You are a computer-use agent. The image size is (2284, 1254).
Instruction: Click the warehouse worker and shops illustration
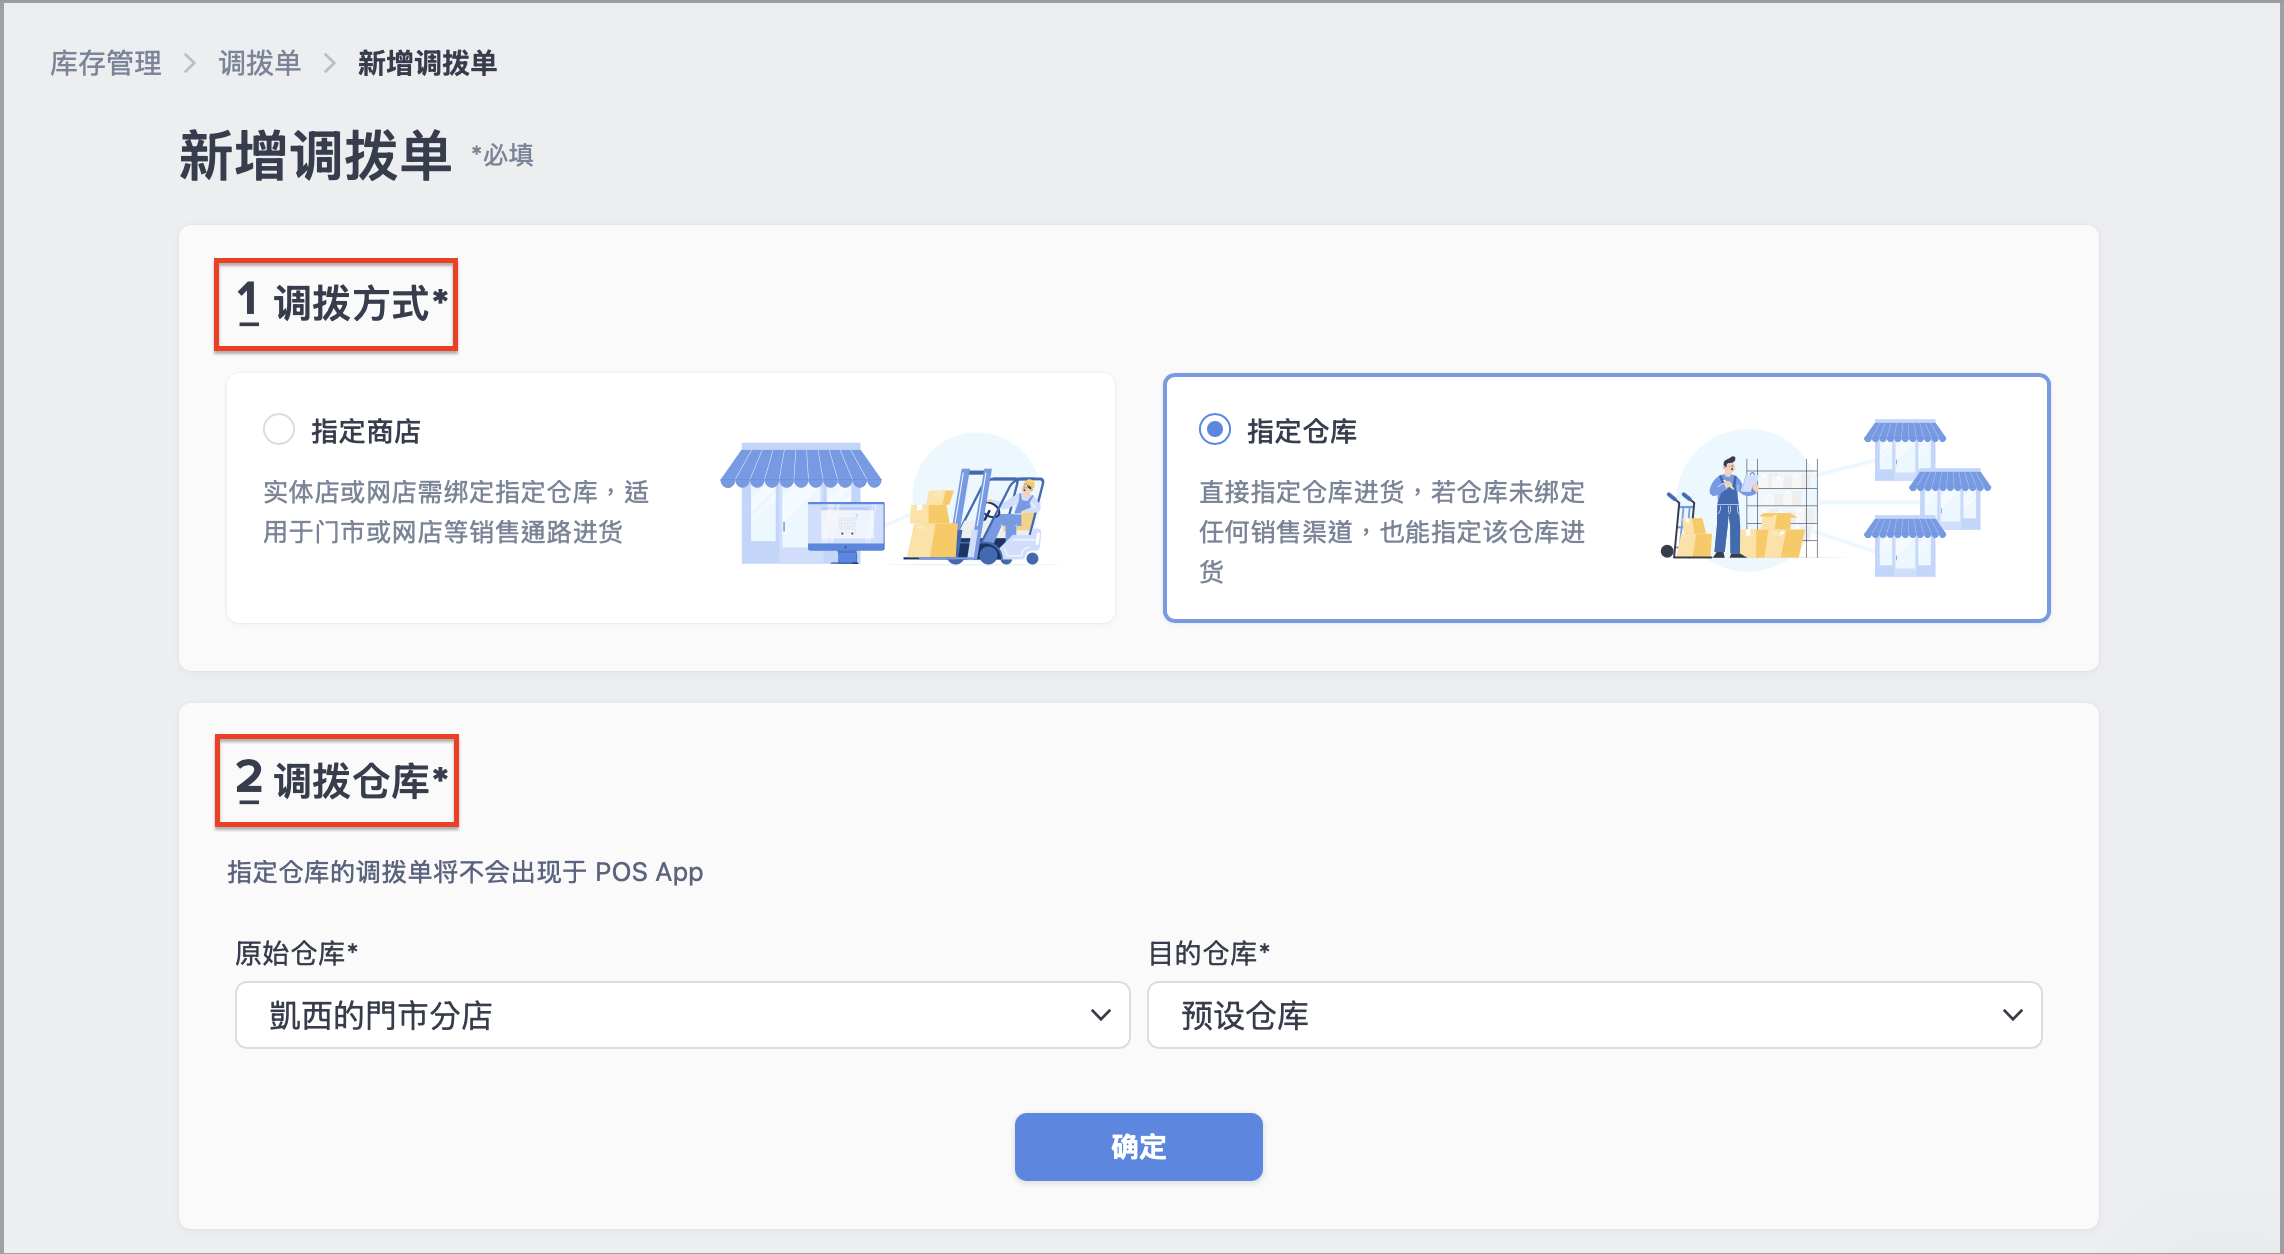tap(1826, 497)
